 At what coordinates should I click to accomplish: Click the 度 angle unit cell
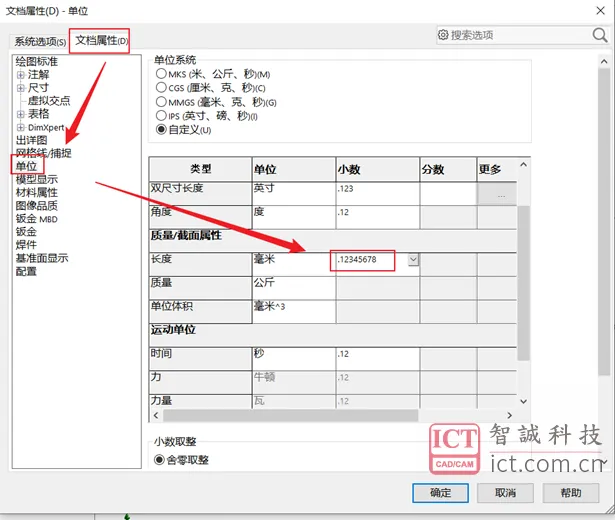click(294, 217)
